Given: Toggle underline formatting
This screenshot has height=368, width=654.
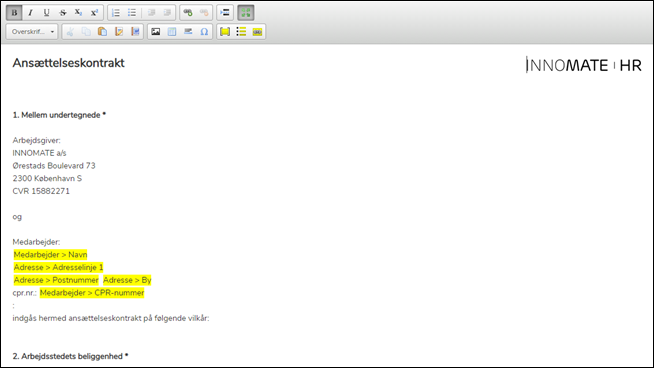Looking at the screenshot, I should 46,13.
